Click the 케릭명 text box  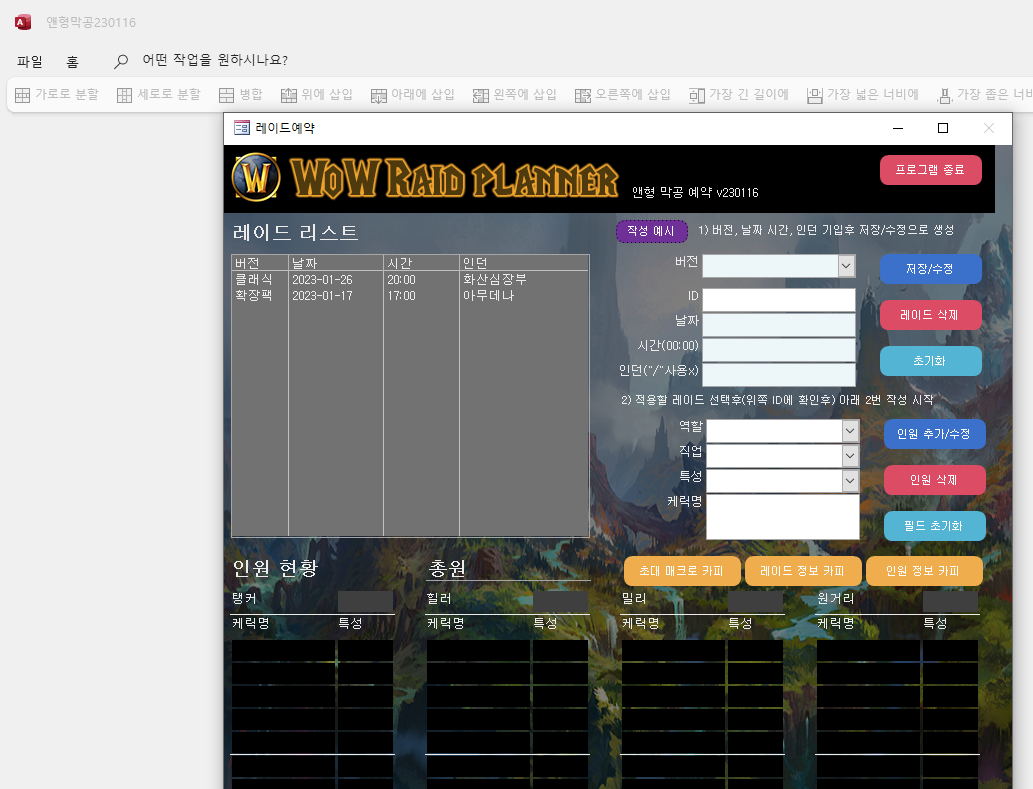783,517
